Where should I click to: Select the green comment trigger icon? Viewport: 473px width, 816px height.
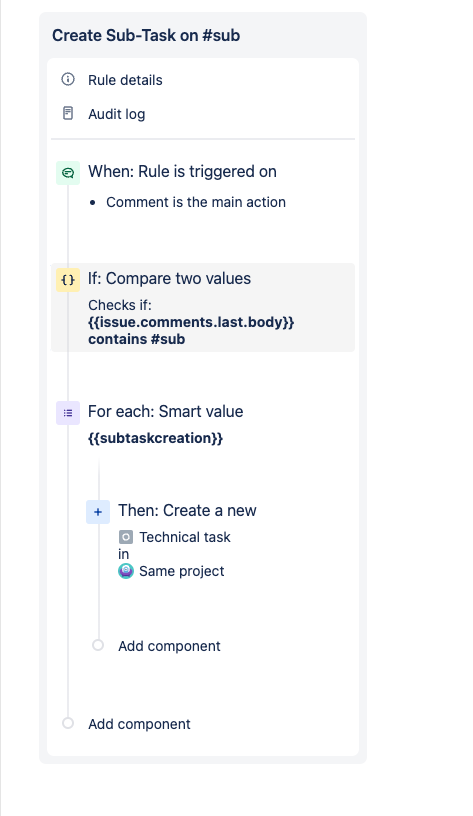pyautogui.click(x=68, y=173)
